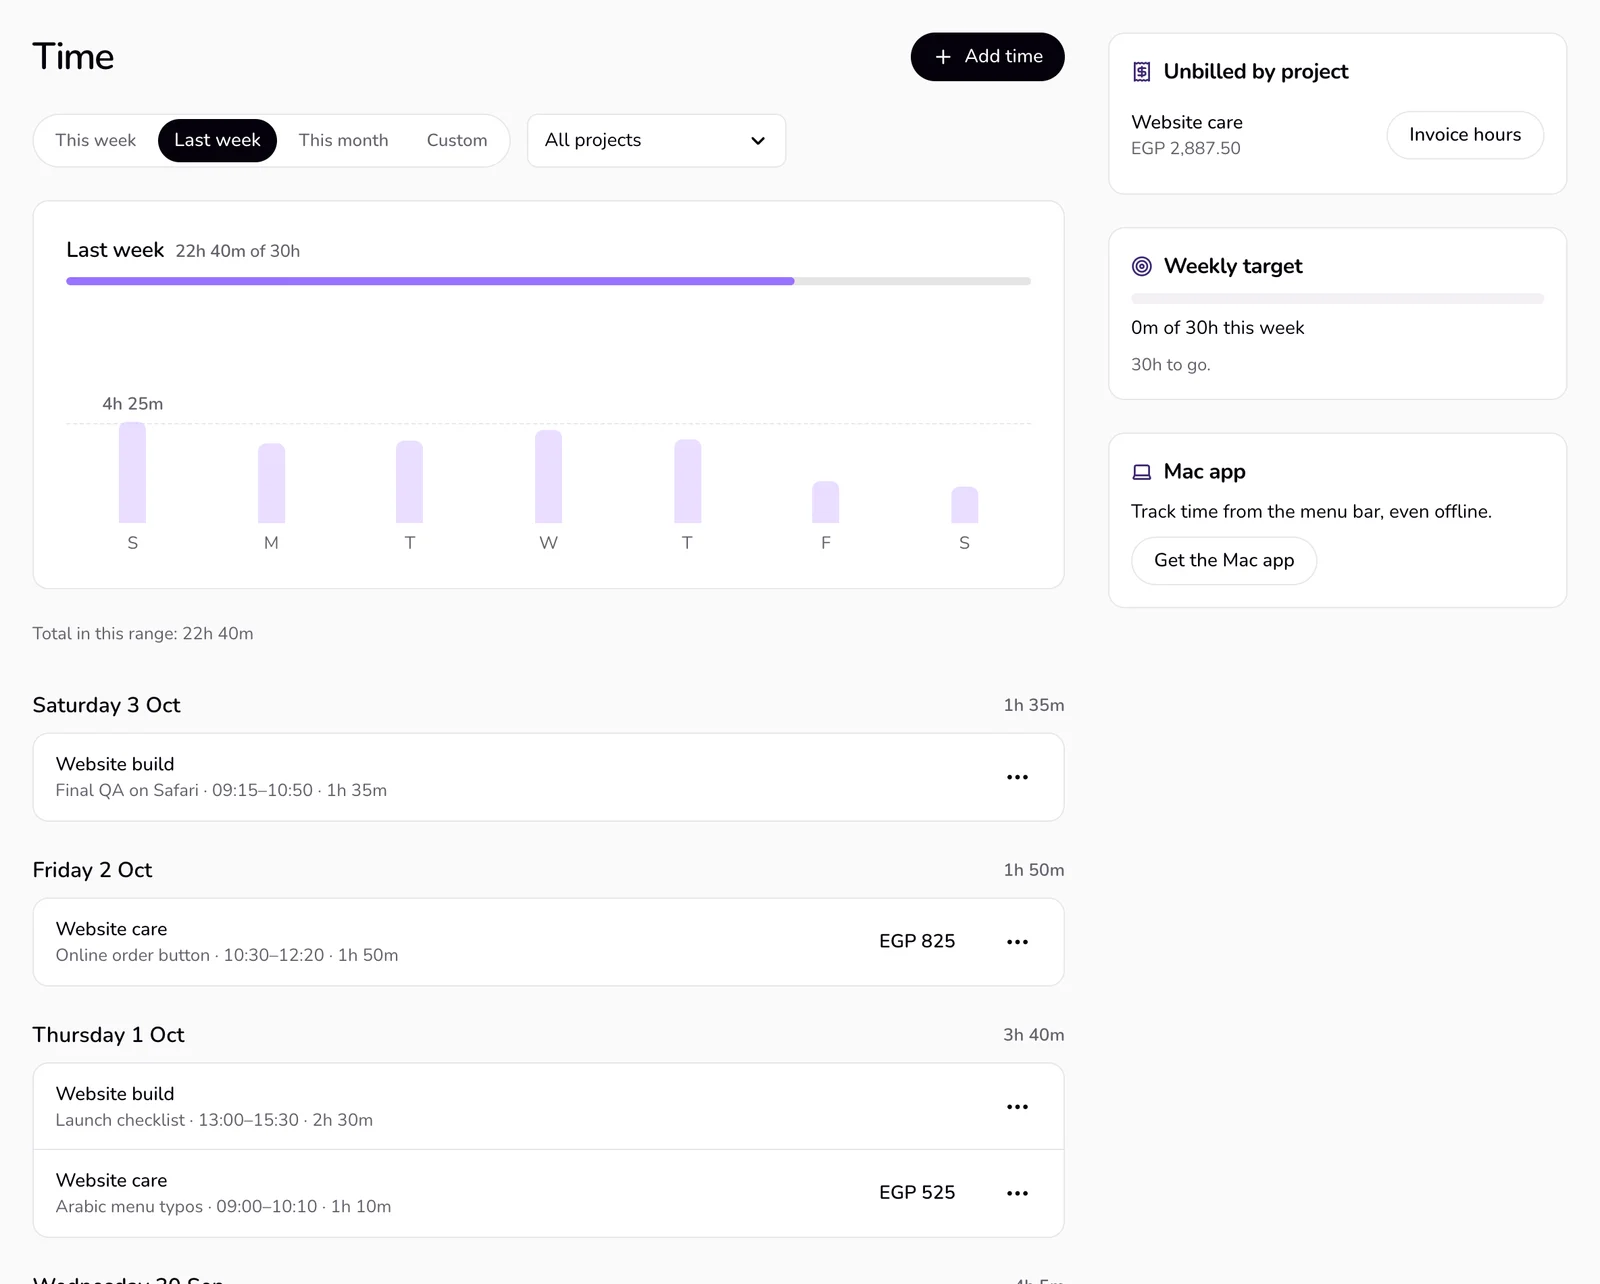This screenshot has width=1600, height=1284.
Task: Open options for Final QA on Safari entry
Action: [x=1017, y=777]
